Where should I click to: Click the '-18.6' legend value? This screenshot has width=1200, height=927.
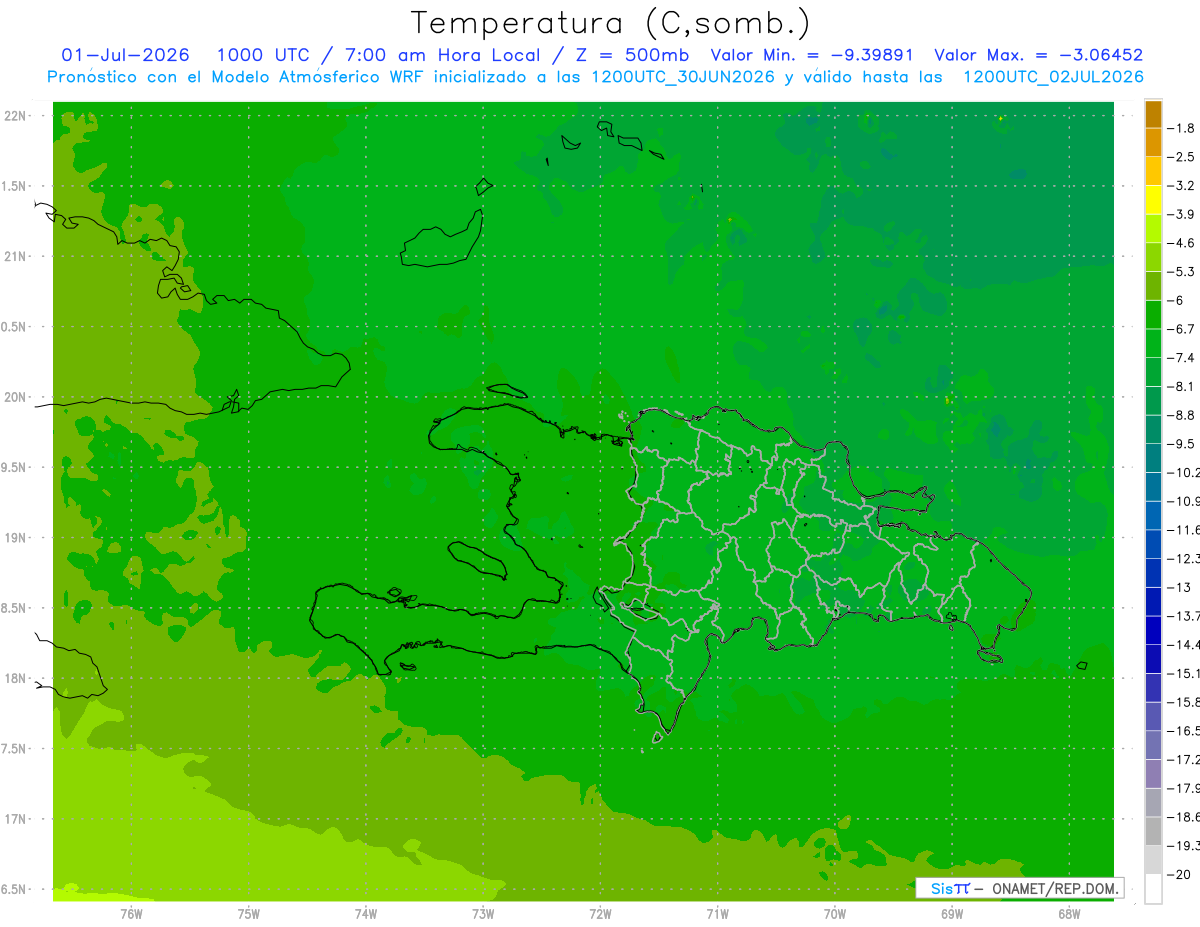tap(1183, 817)
